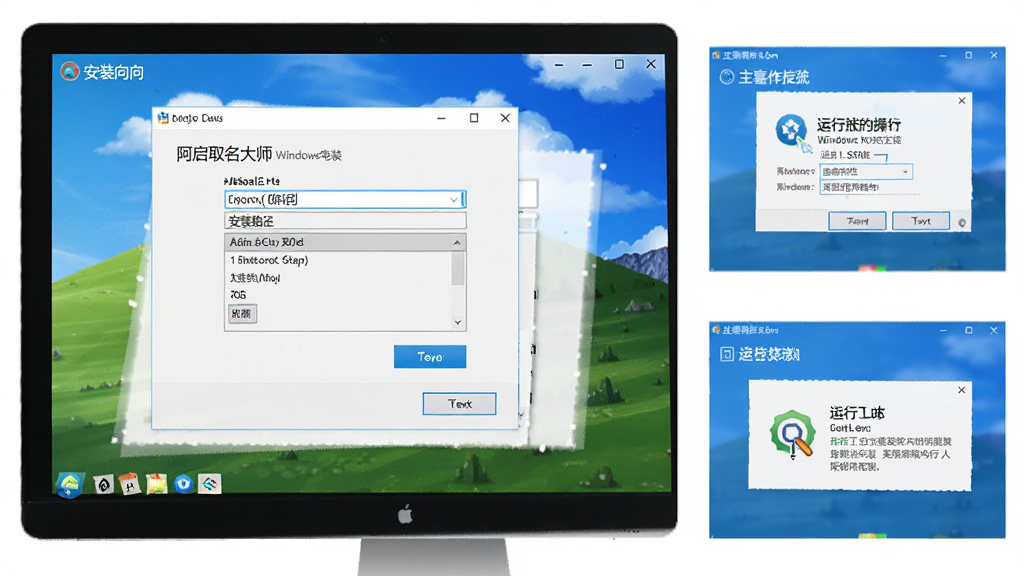Select the "706" list row
Viewport: 1024px width, 576px height.
[337, 295]
